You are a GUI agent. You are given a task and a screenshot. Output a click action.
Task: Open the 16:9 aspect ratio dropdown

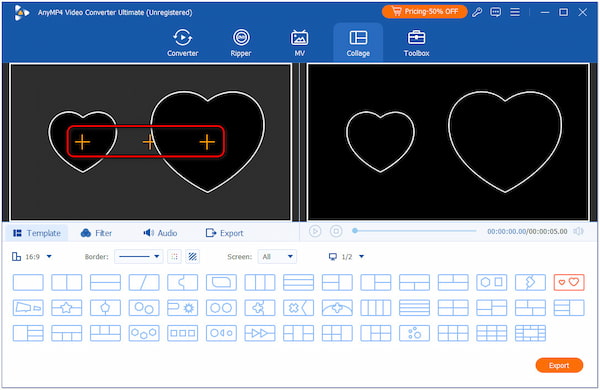coord(32,257)
